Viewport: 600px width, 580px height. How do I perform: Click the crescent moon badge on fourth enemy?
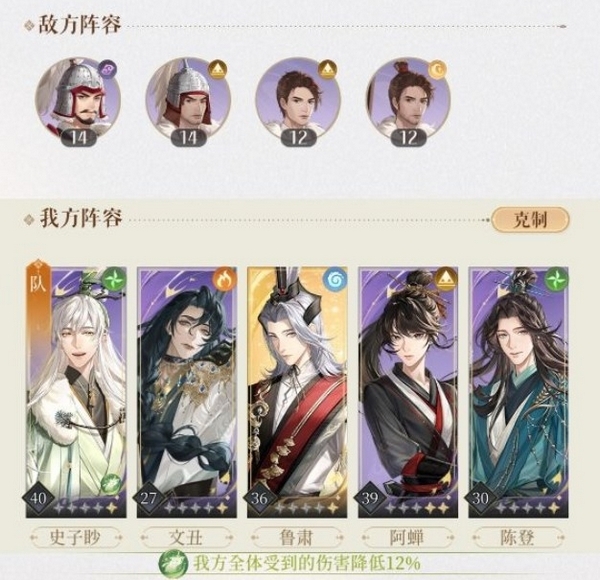[x=438, y=70]
